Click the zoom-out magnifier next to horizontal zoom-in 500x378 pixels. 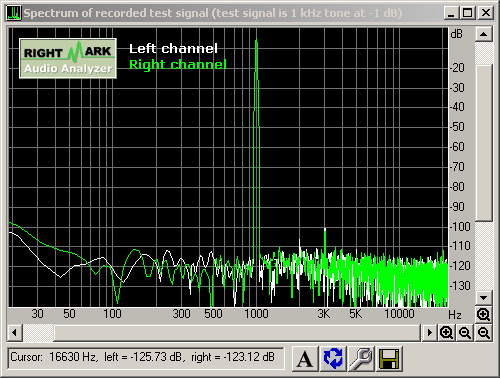pos(465,332)
